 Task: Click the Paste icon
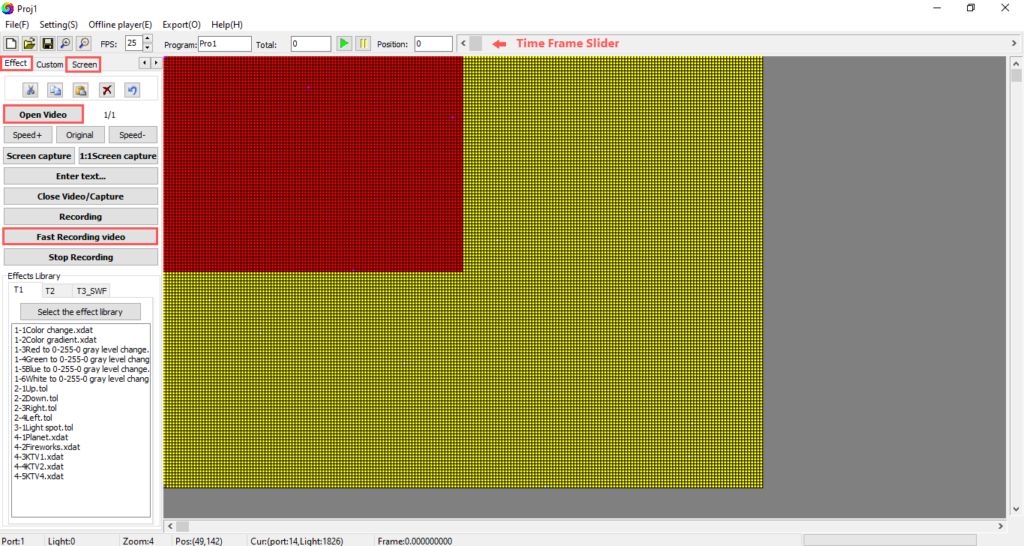pos(81,90)
